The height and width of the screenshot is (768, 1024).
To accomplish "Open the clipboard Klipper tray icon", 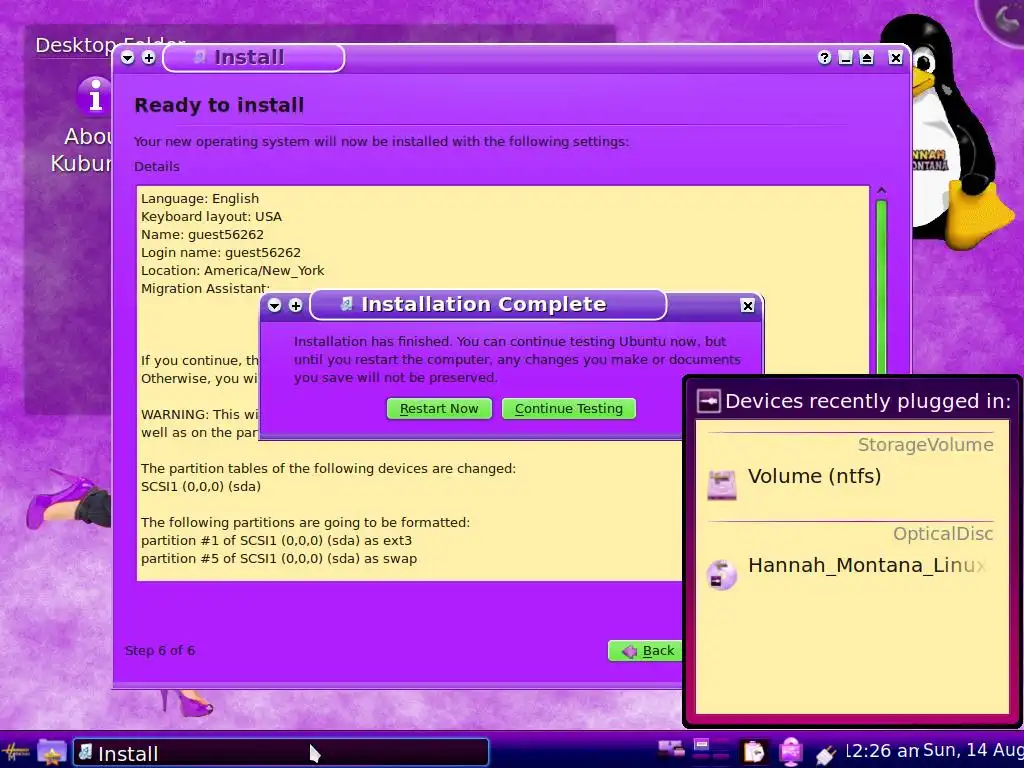I will pos(754,752).
